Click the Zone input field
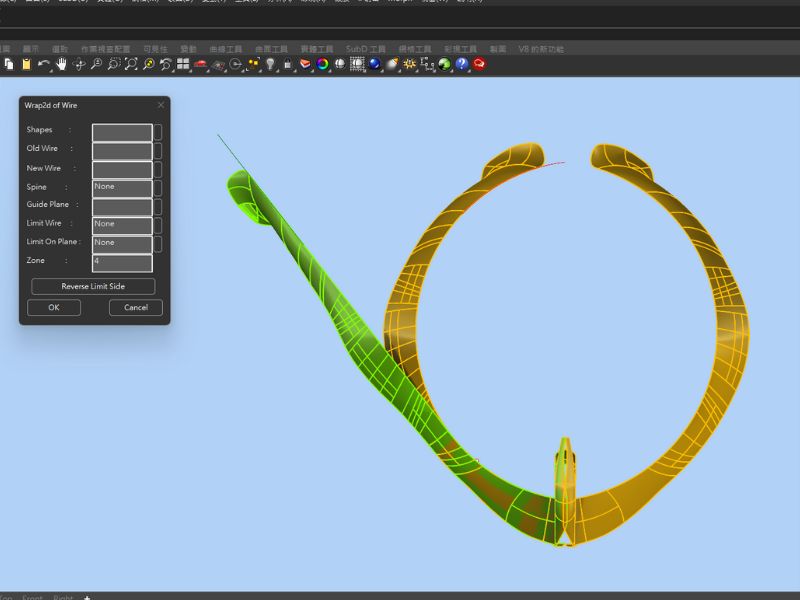 tap(122, 262)
